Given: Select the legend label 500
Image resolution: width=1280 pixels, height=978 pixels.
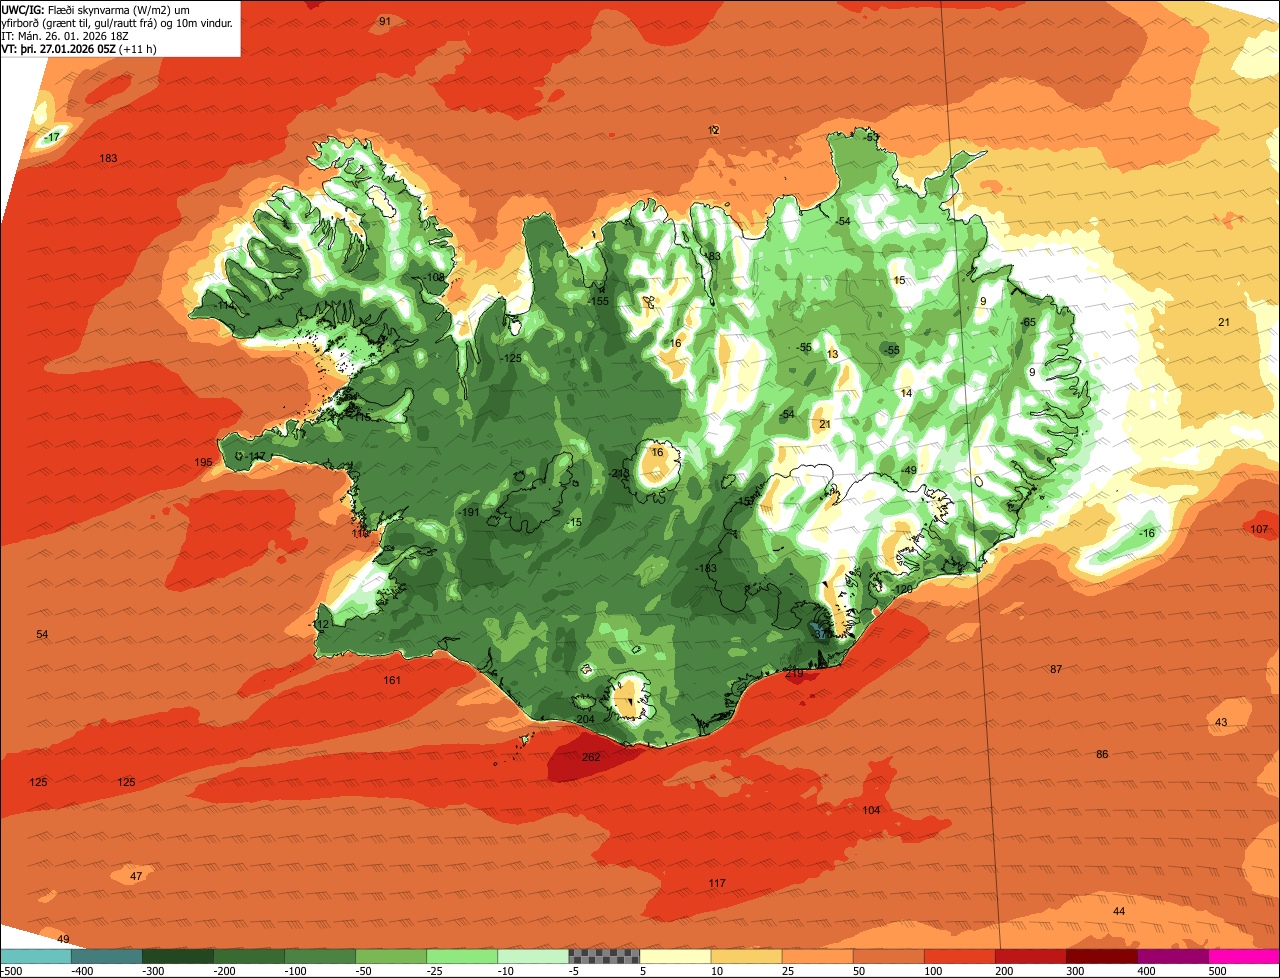Looking at the screenshot, I should (x=1217, y=971).
